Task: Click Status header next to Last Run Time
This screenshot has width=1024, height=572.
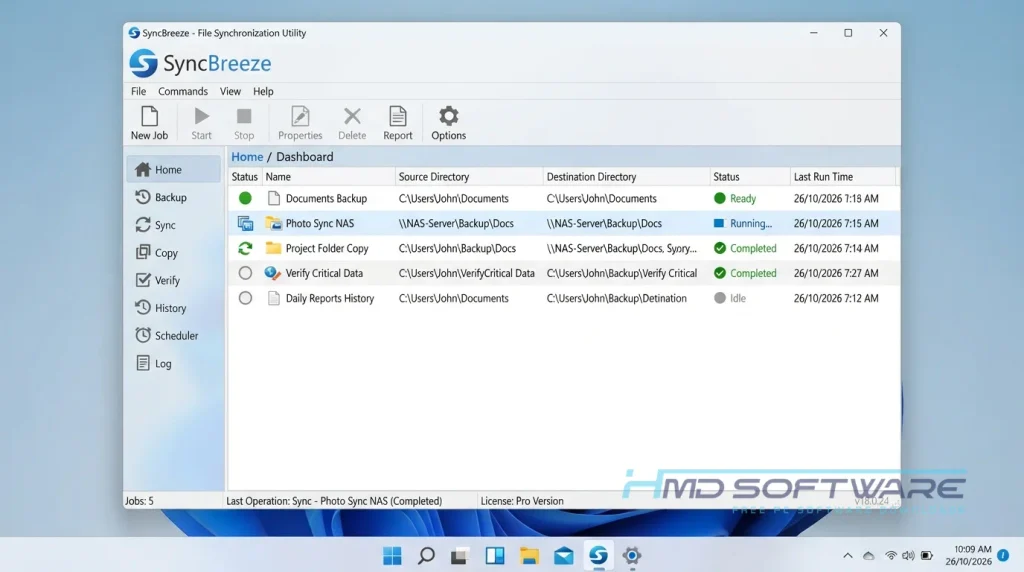Action: pyautogui.click(x=750, y=177)
